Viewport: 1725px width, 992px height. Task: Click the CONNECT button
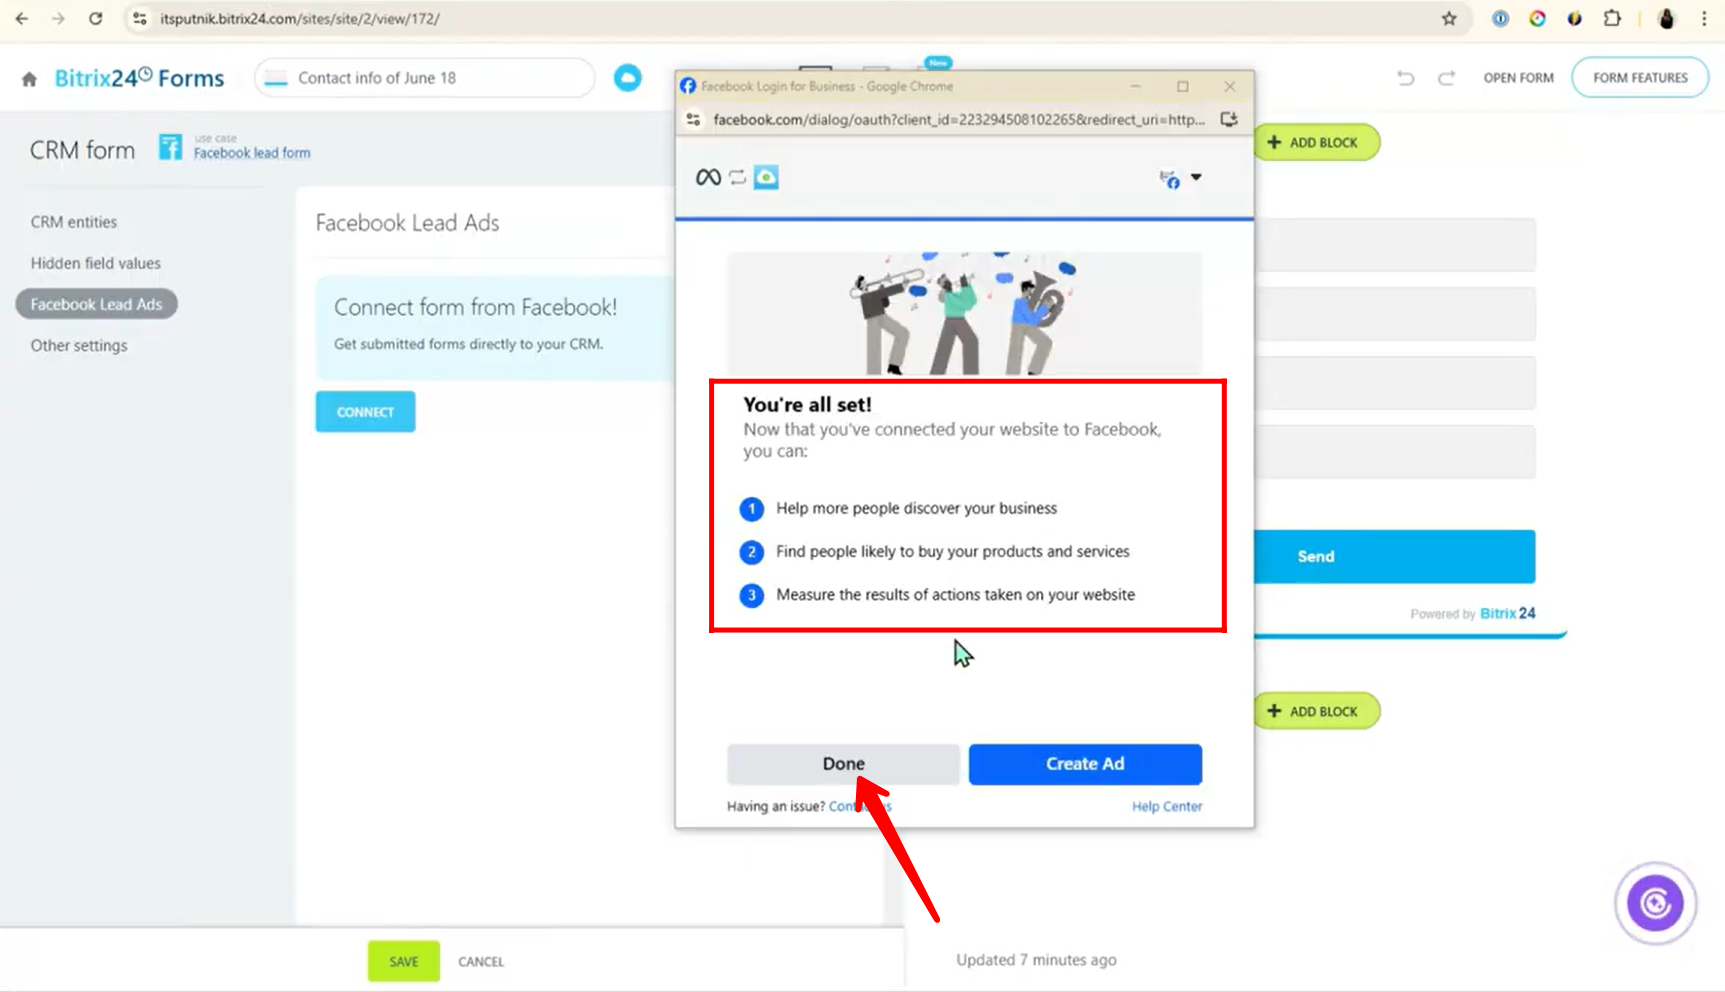[365, 412]
